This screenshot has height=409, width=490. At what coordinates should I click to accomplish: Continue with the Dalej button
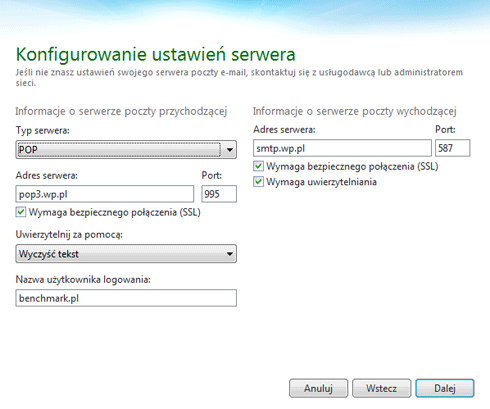(x=445, y=388)
